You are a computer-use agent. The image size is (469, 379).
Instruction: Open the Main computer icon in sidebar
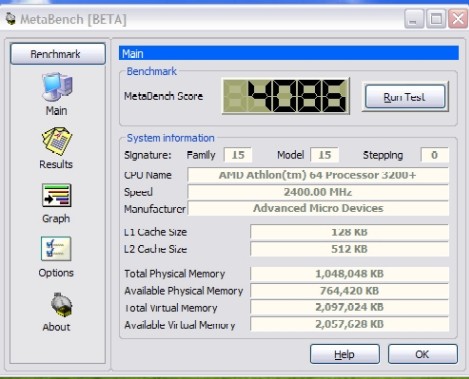click(57, 87)
